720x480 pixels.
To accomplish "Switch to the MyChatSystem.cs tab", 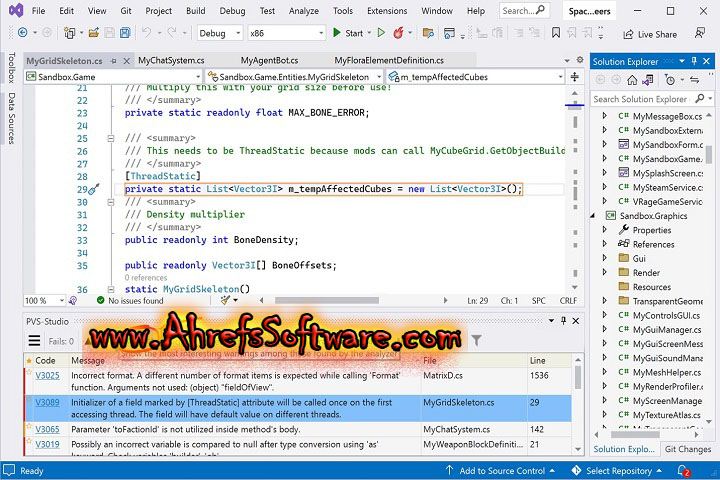I will (x=171, y=60).
